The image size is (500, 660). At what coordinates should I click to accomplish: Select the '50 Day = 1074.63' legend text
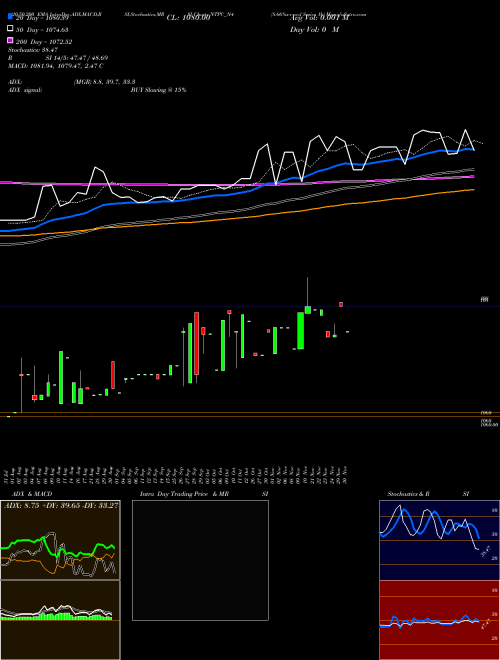click(x=43, y=30)
